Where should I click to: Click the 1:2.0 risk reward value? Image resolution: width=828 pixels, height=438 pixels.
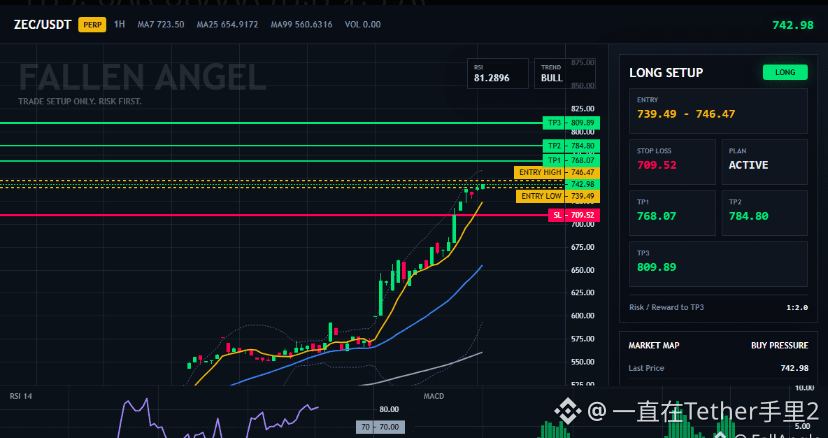point(797,307)
